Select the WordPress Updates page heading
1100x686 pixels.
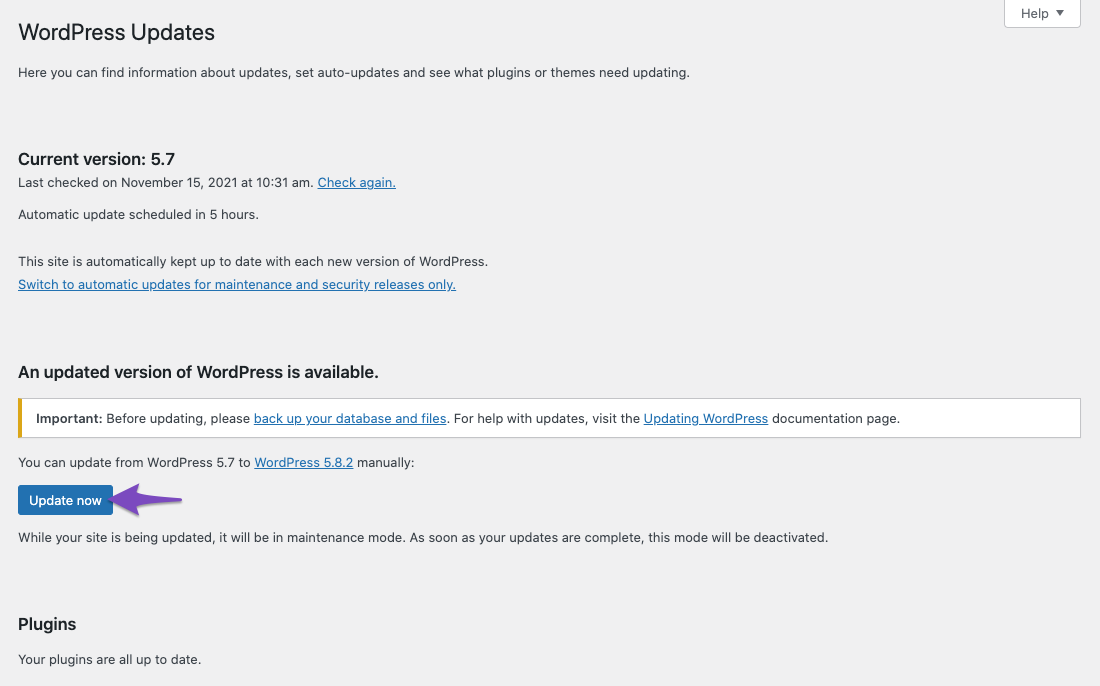(x=116, y=32)
